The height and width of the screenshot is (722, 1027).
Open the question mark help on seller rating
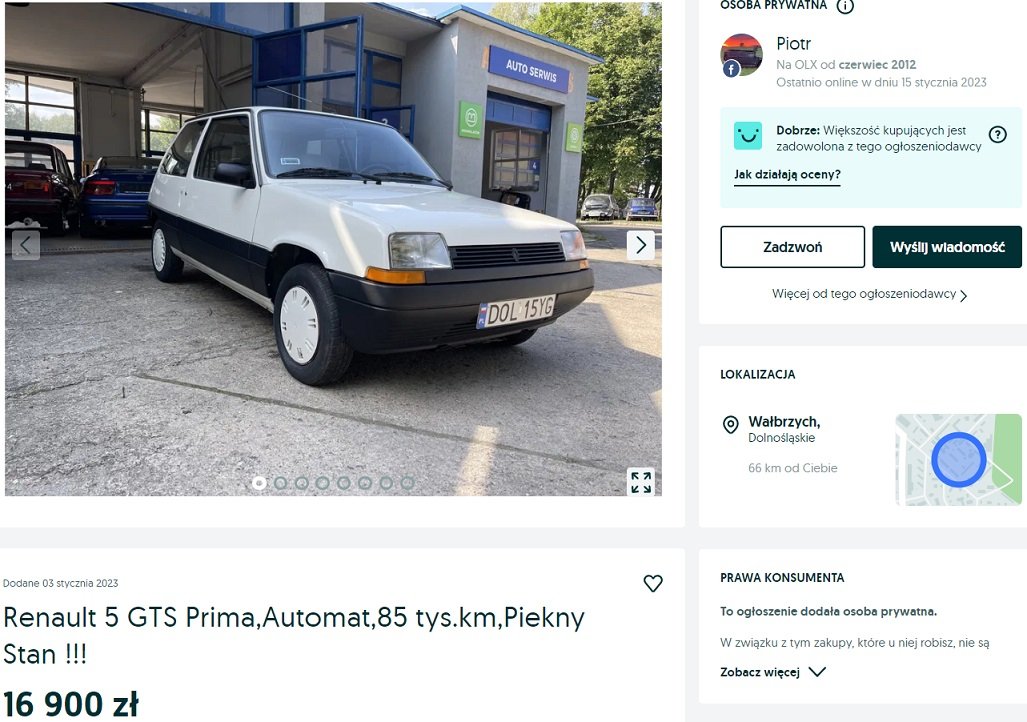(x=997, y=135)
